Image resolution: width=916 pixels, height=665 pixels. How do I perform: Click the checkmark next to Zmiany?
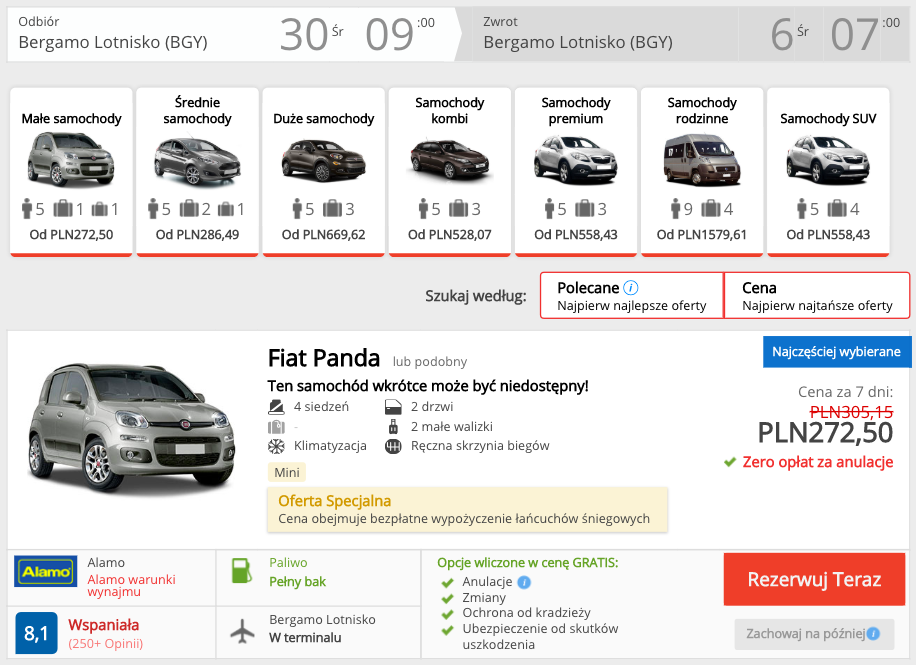click(x=446, y=598)
